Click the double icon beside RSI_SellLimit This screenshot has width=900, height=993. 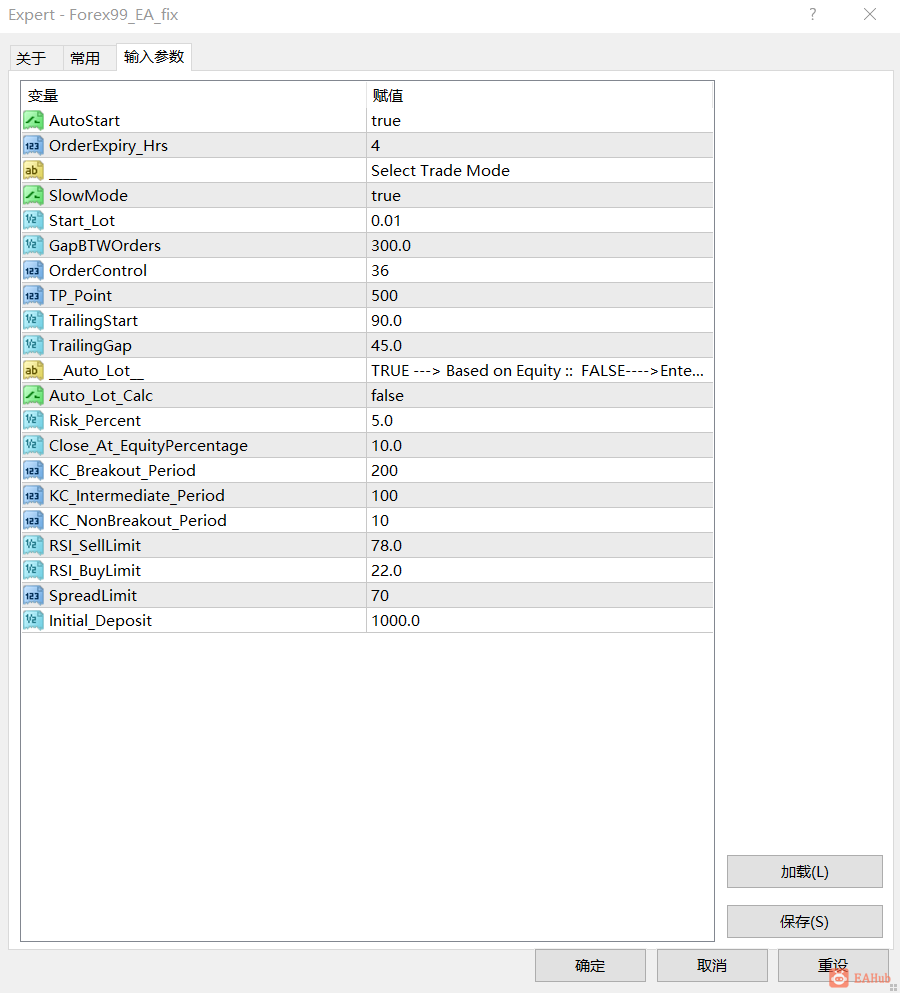pyautogui.click(x=33, y=546)
